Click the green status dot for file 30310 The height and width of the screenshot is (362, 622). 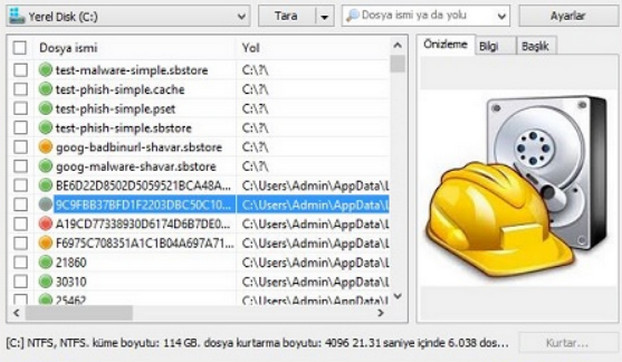(x=46, y=282)
